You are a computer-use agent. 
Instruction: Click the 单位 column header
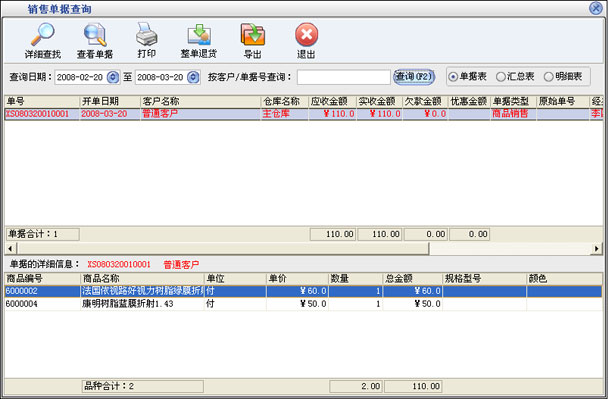(235, 279)
